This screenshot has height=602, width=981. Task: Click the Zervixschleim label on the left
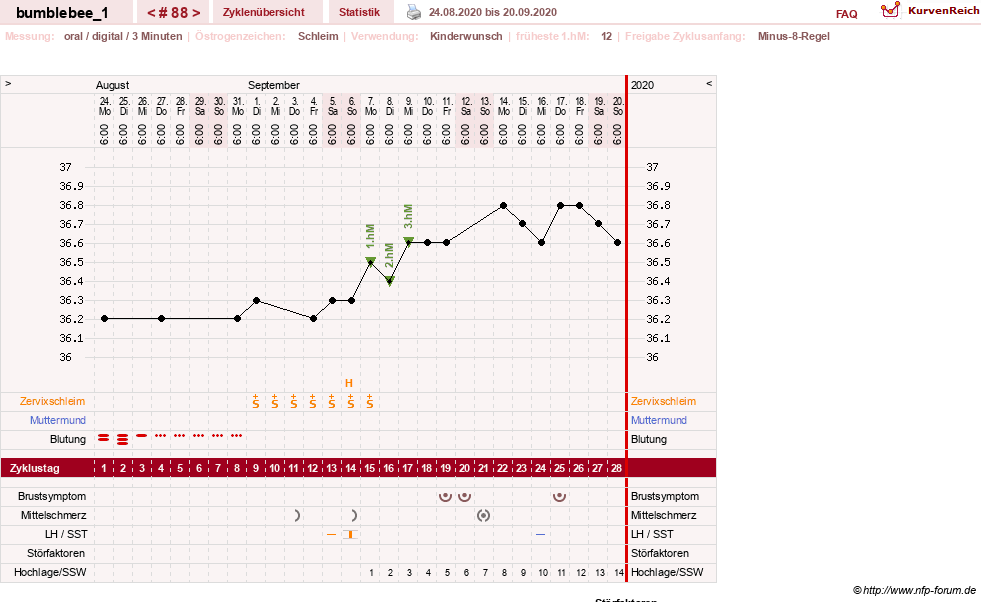click(53, 401)
